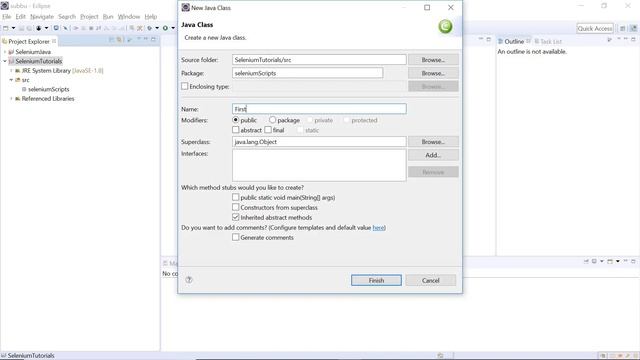Image resolution: width=640 pixels, height=360 pixels.
Task: Minimize the Outline view
Action: 626,39
